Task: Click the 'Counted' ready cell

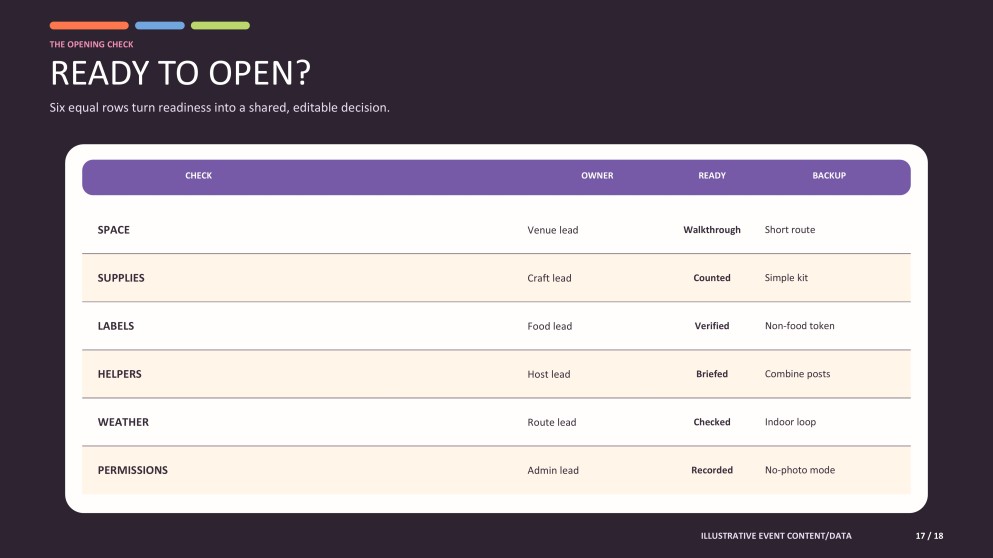Action: [x=712, y=278]
